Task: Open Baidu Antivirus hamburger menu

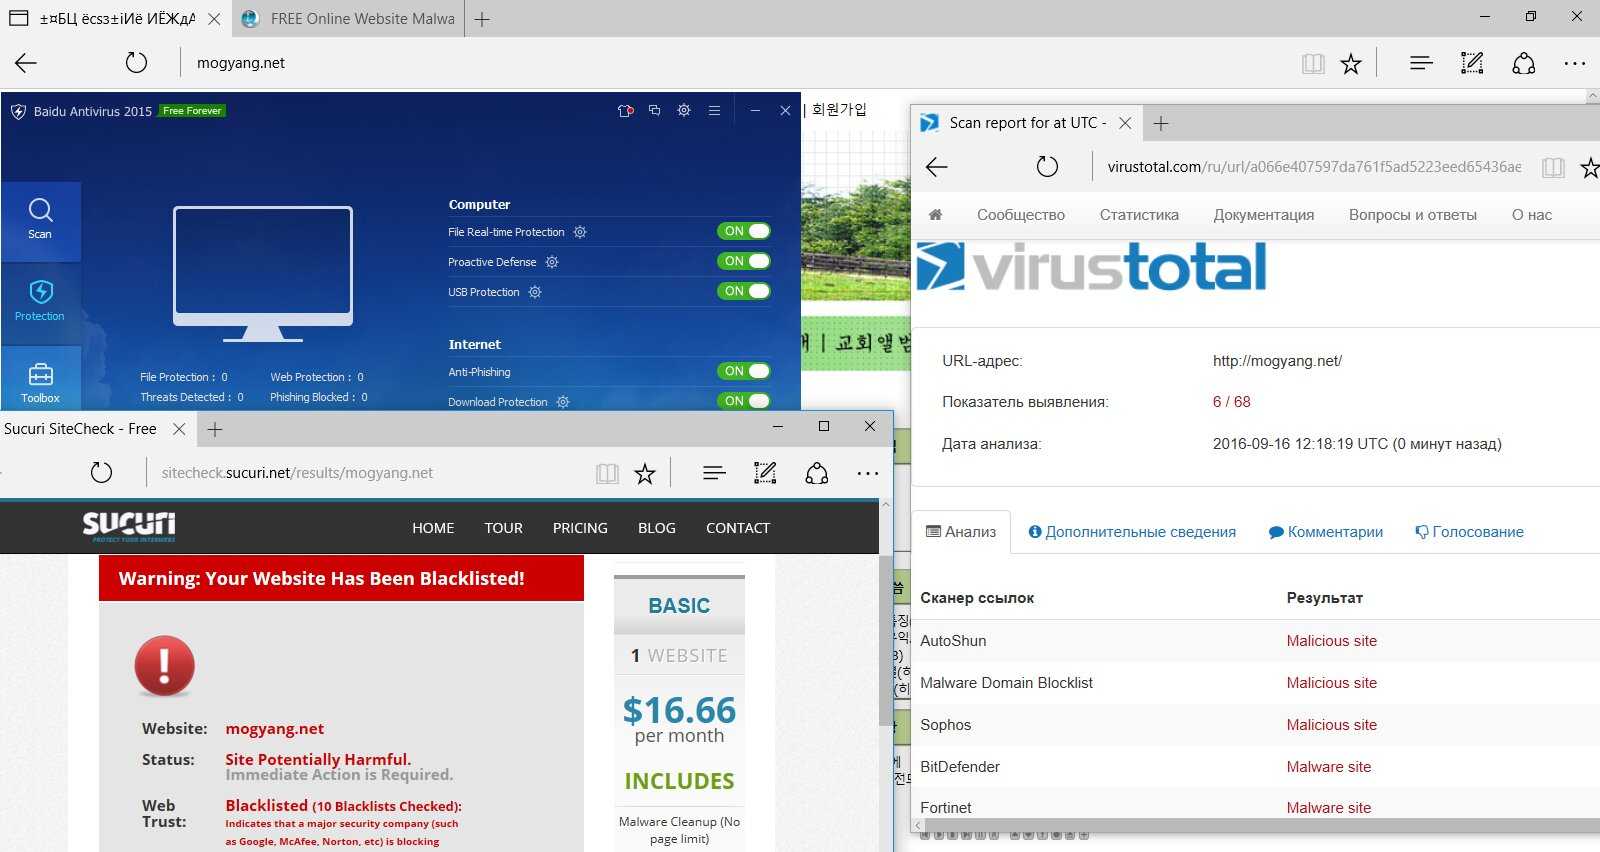Action: [x=714, y=110]
